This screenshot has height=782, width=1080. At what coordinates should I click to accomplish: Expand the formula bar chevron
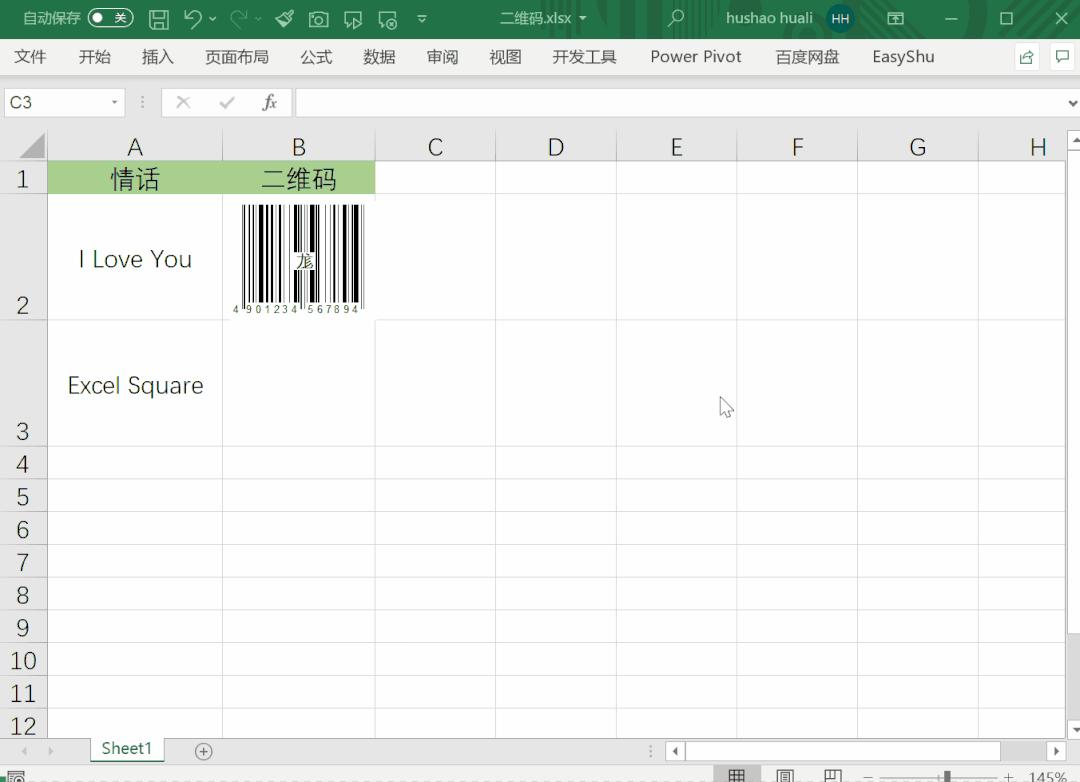[1072, 103]
